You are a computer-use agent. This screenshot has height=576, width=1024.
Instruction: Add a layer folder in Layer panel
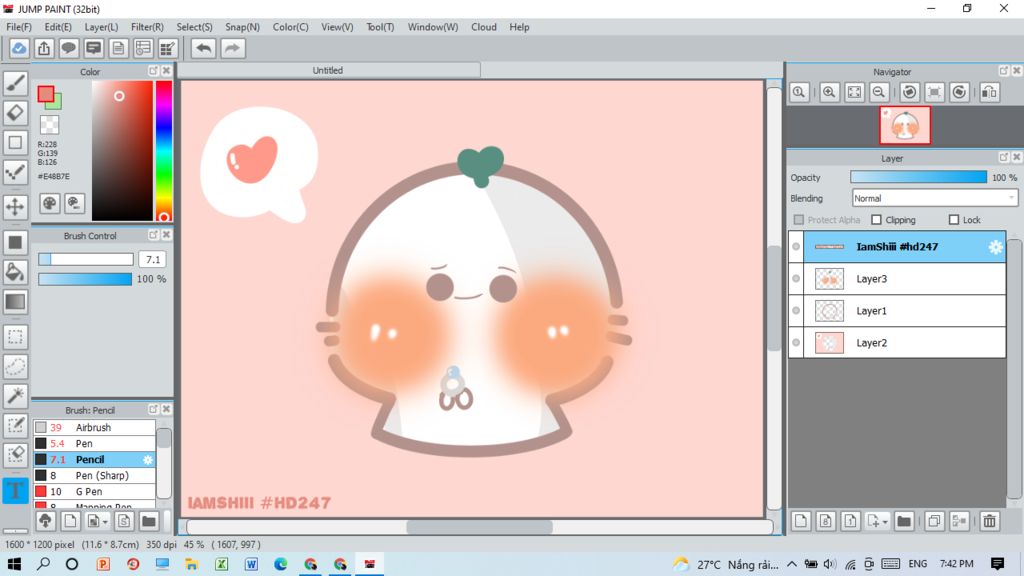coord(904,520)
